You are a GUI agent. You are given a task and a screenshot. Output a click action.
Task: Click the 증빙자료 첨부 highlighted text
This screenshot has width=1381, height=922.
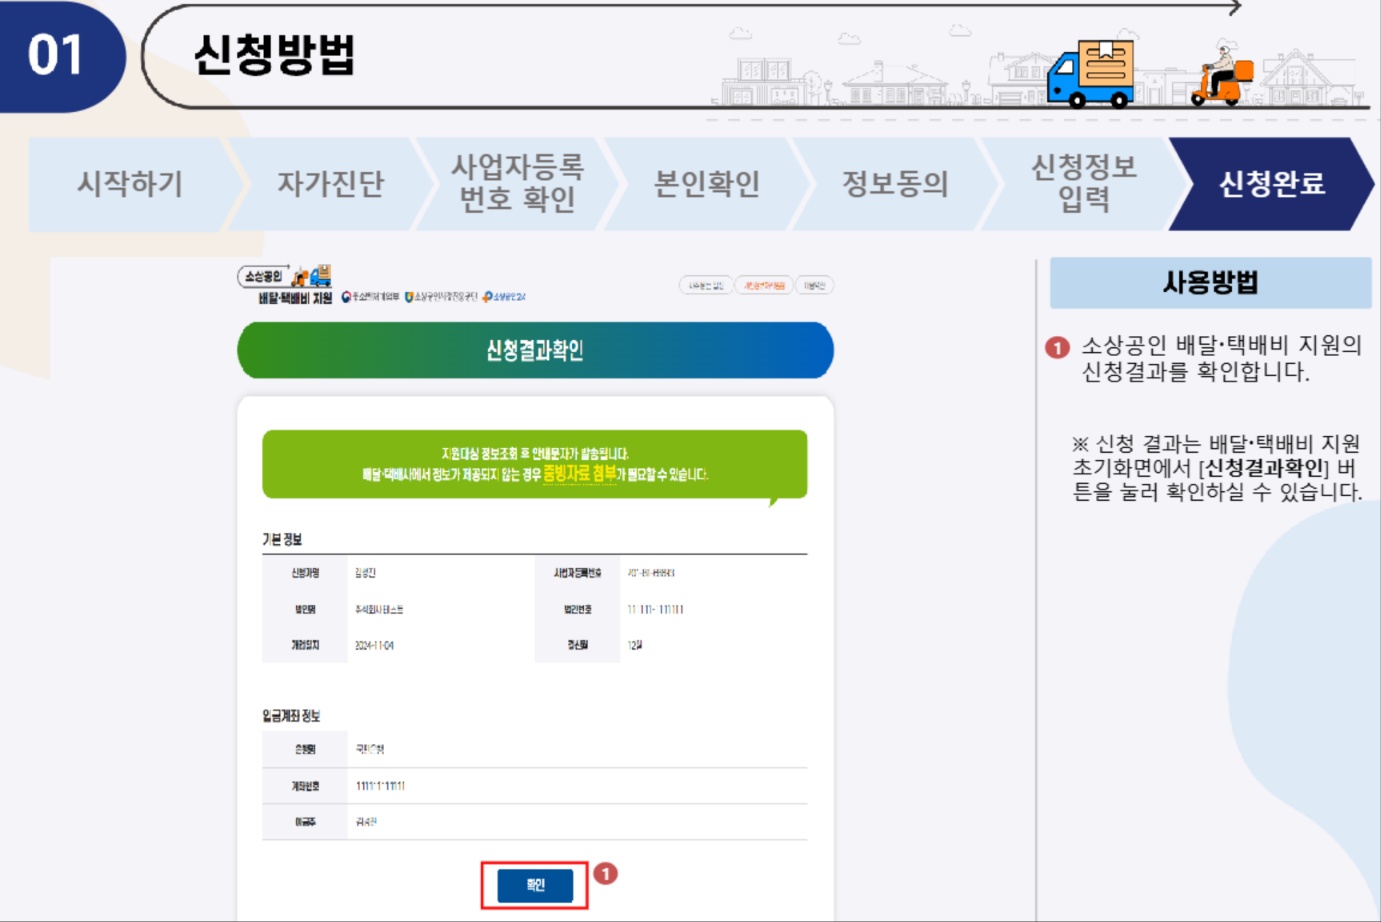tap(580, 474)
